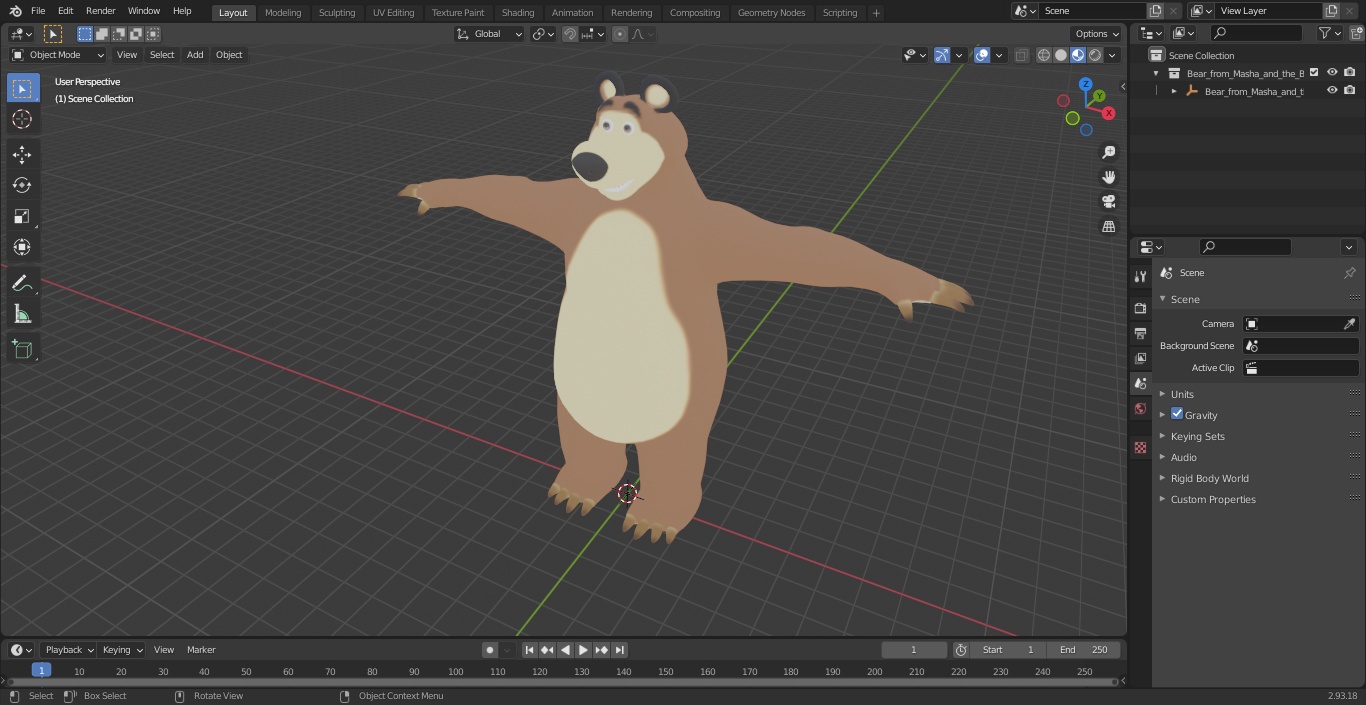1366x705 pixels.
Task: Expand the Keying Sets panel
Action: click(1197, 436)
